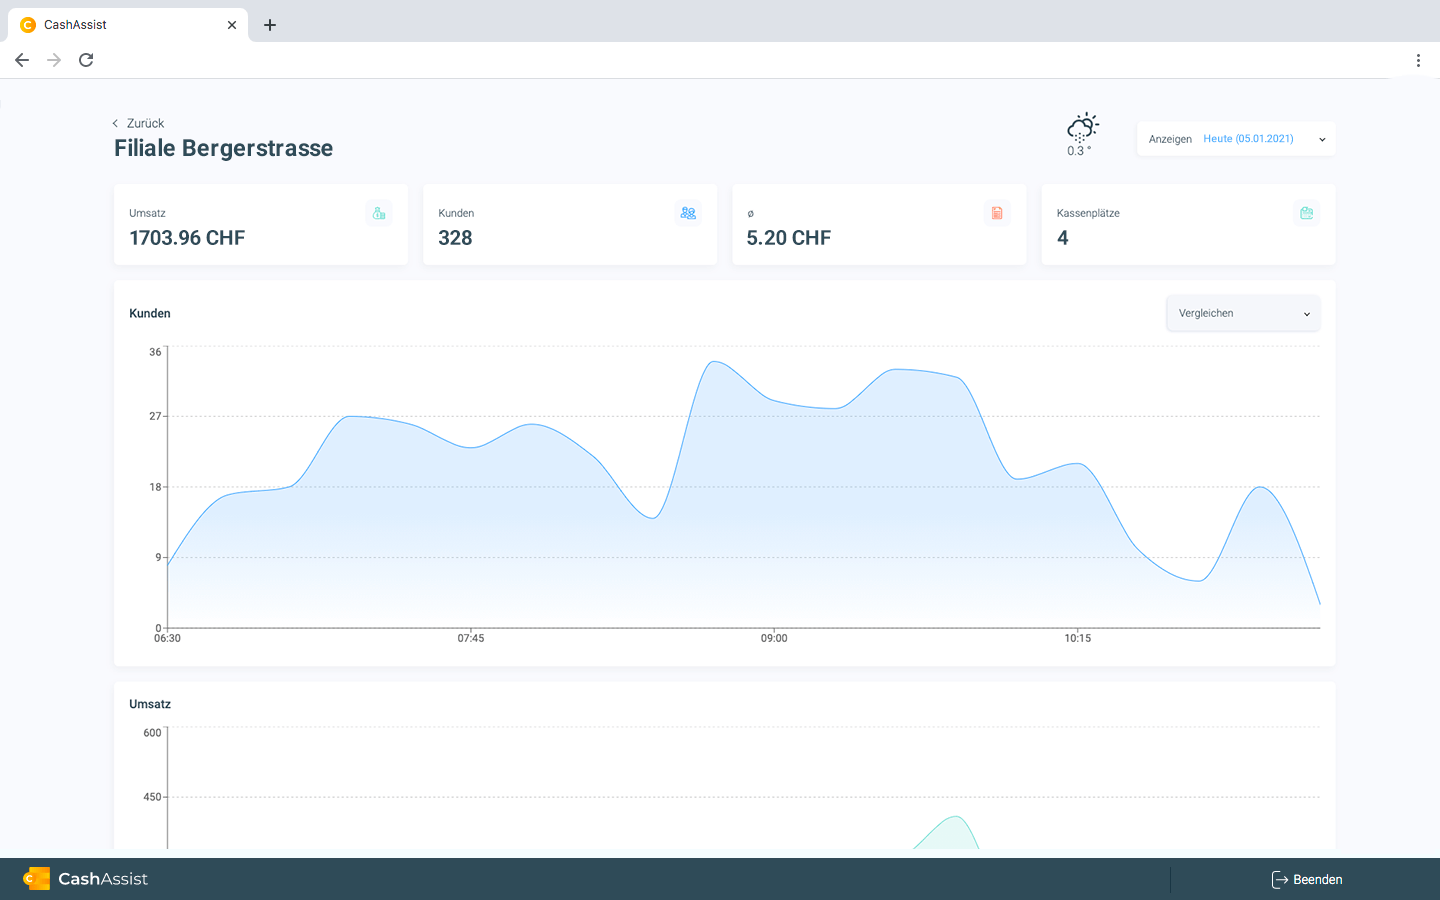Viewport: 1440px width, 900px height.
Task: Open a new browser tab
Action: (x=270, y=25)
